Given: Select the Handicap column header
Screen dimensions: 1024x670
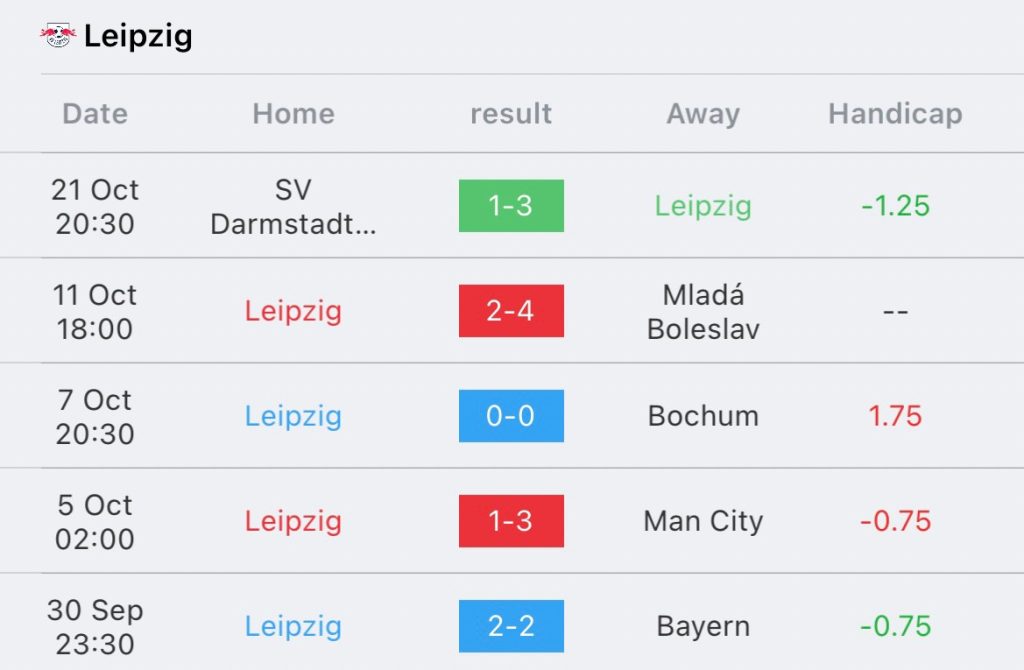Looking at the screenshot, I should click(x=895, y=114).
